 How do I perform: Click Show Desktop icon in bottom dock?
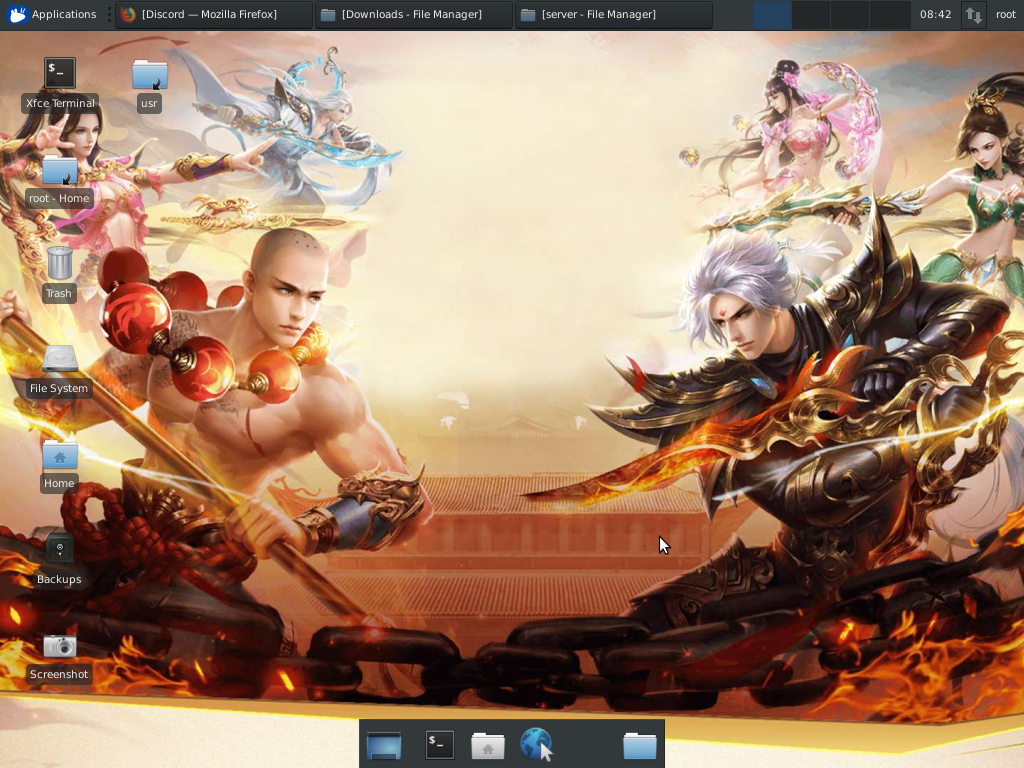coord(384,745)
